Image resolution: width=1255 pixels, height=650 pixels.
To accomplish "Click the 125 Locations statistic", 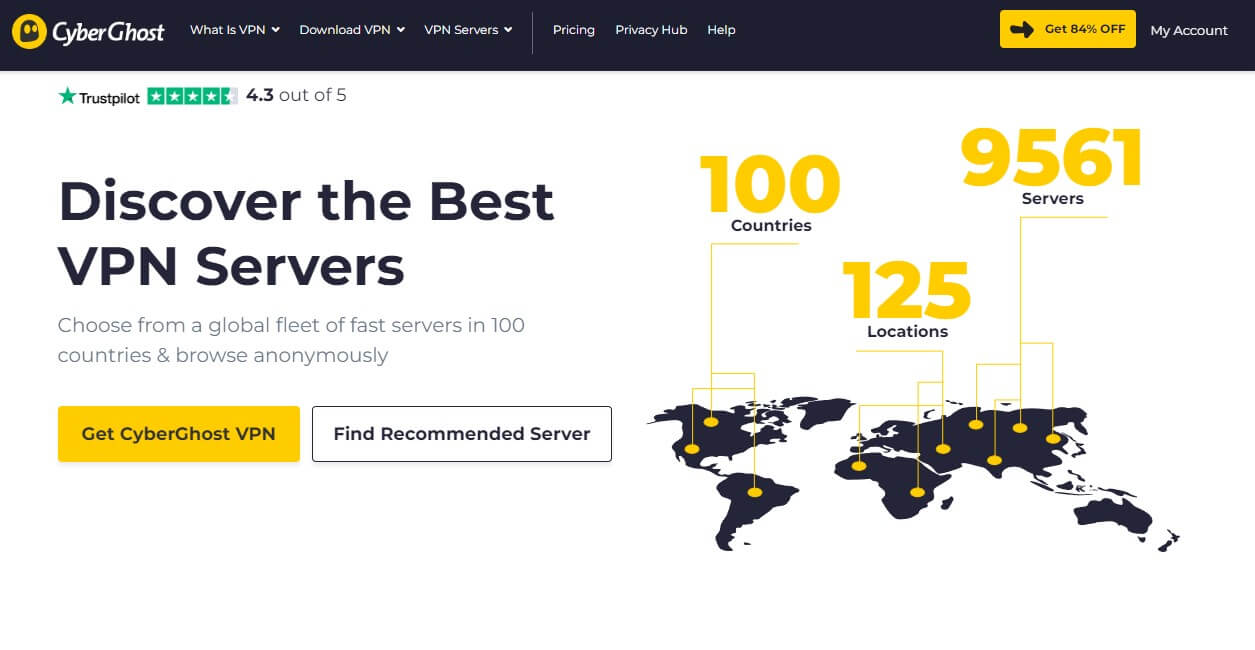I will 907,300.
